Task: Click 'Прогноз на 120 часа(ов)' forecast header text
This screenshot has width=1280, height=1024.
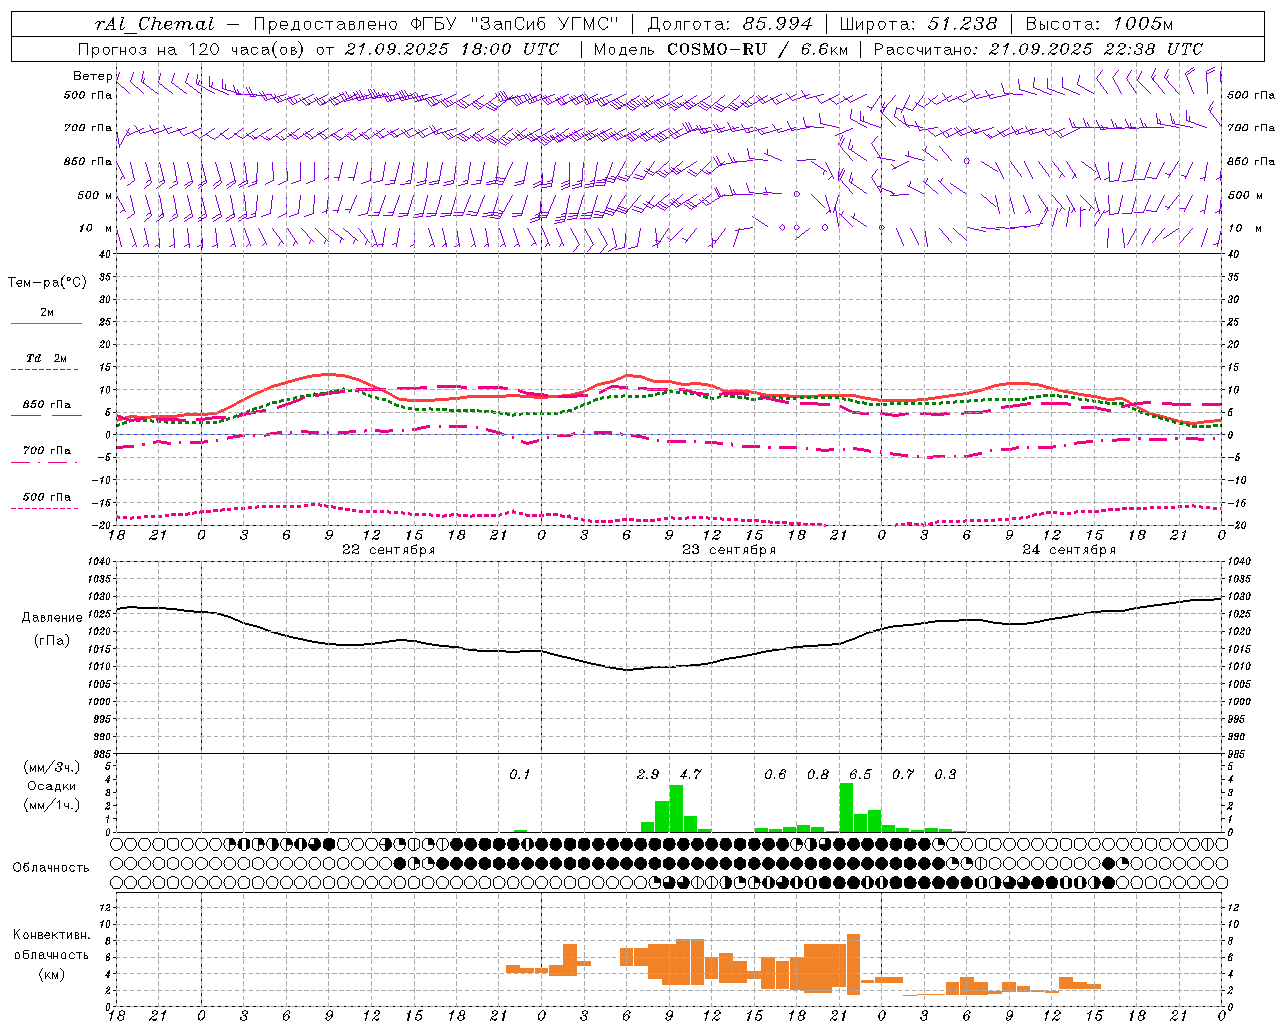Action: pyautogui.click(x=192, y=49)
